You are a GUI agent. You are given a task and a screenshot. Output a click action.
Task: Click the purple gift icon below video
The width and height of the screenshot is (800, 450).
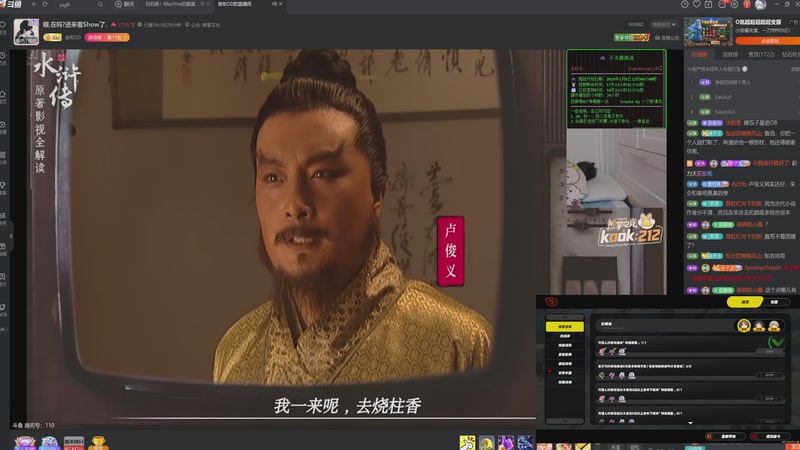click(x=506, y=442)
